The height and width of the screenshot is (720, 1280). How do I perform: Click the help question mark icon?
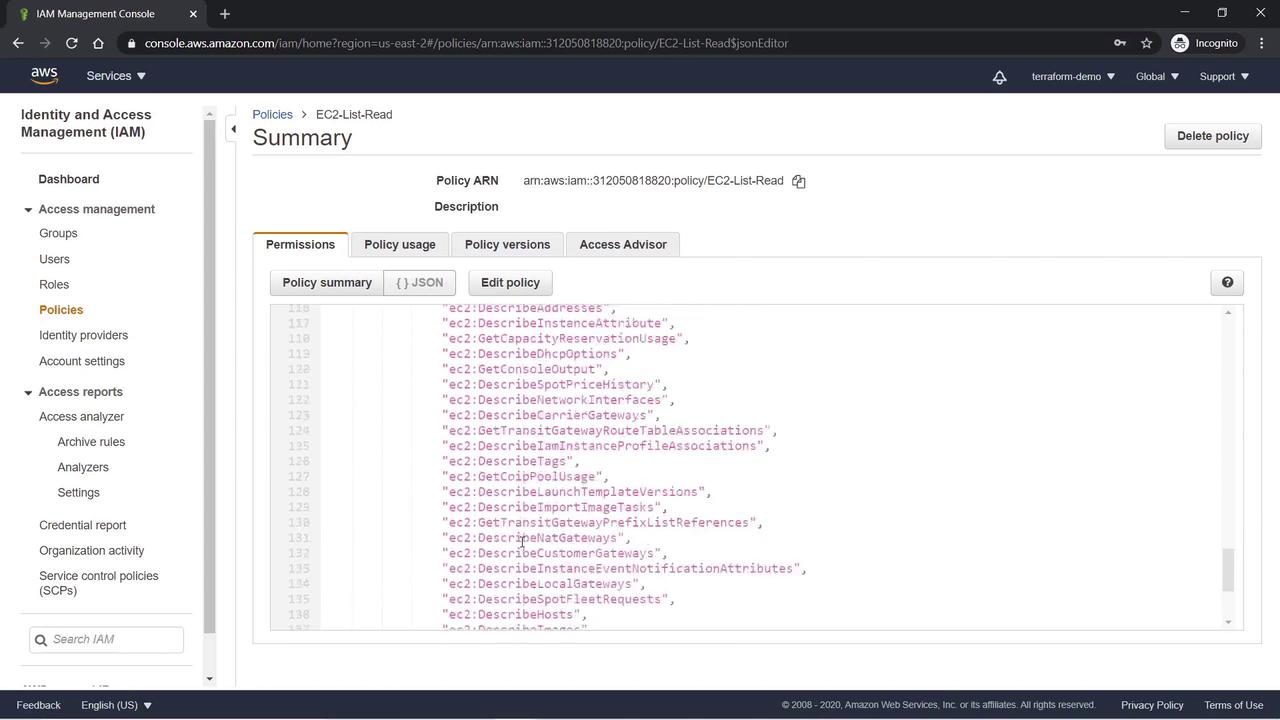click(x=1227, y=283)
